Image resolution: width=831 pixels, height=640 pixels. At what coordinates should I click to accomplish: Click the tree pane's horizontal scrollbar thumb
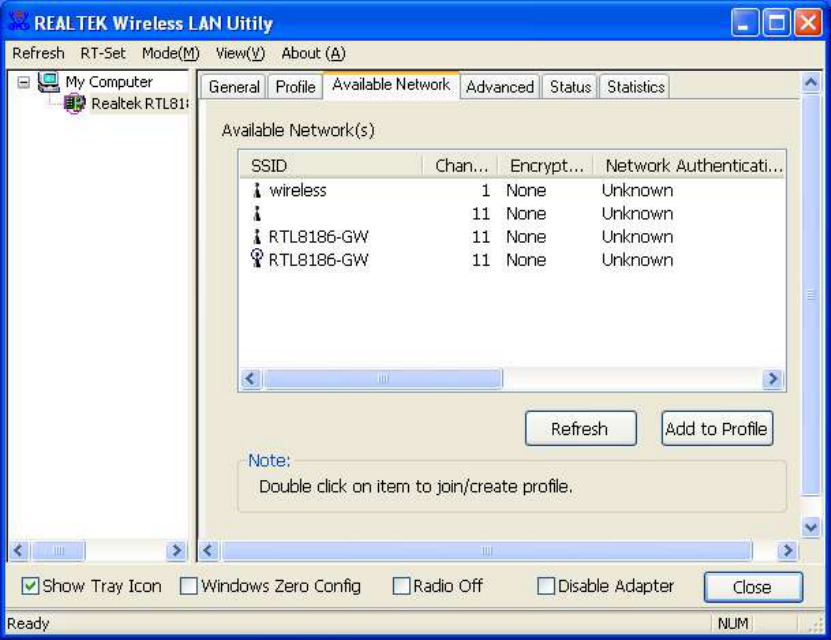click(58, 551)
